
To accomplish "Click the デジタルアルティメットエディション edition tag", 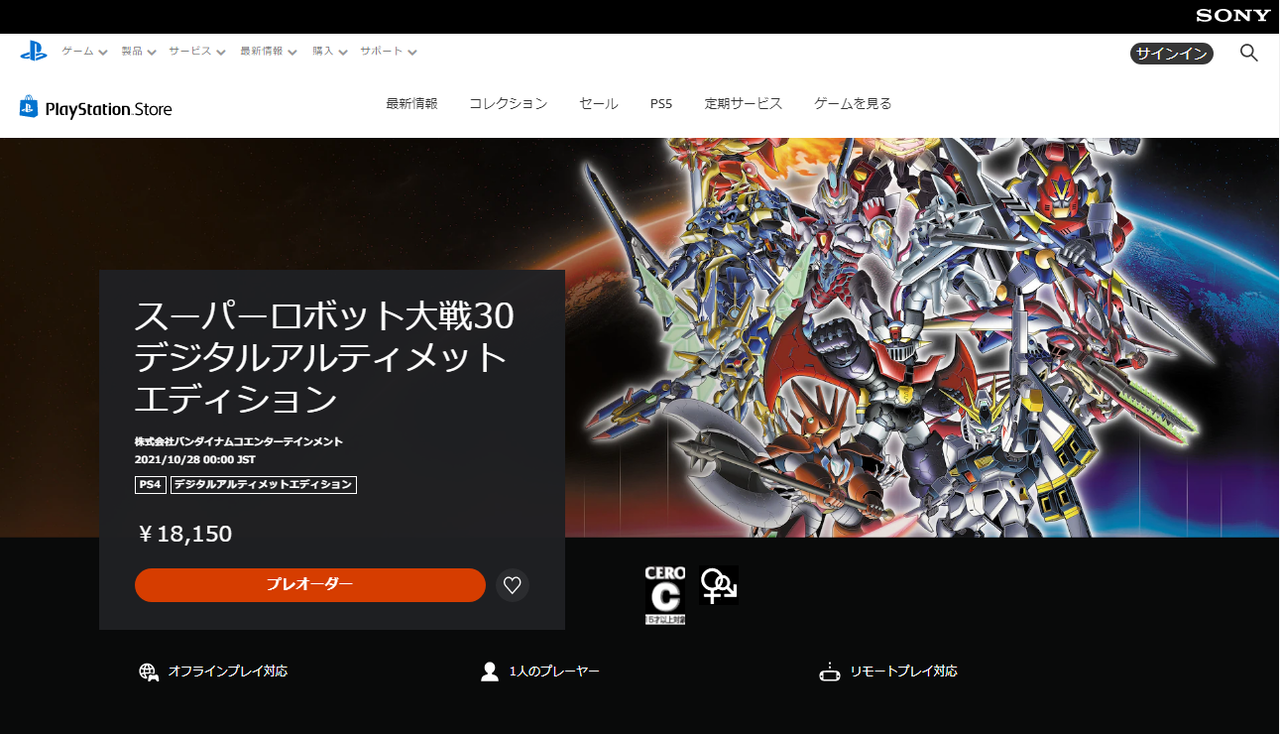I will (264, 485).
